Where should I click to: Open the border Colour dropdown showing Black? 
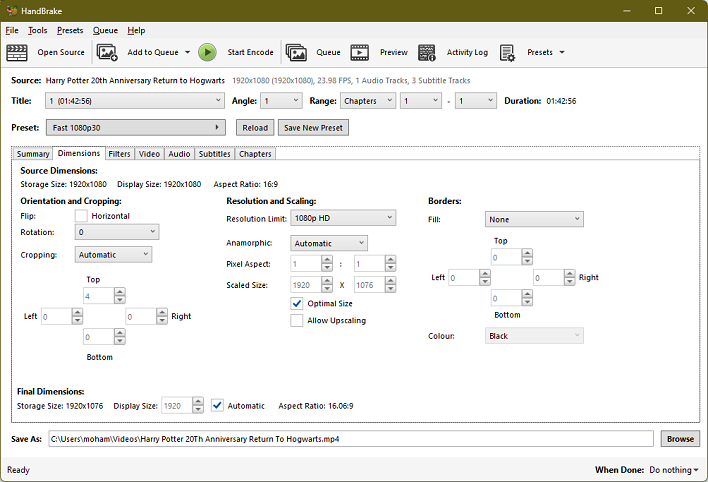click(x=534, y=336)
